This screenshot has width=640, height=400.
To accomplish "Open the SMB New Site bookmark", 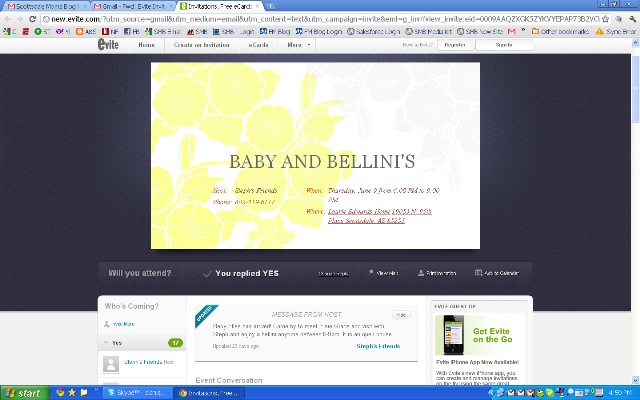I will [x=480, y=31].
